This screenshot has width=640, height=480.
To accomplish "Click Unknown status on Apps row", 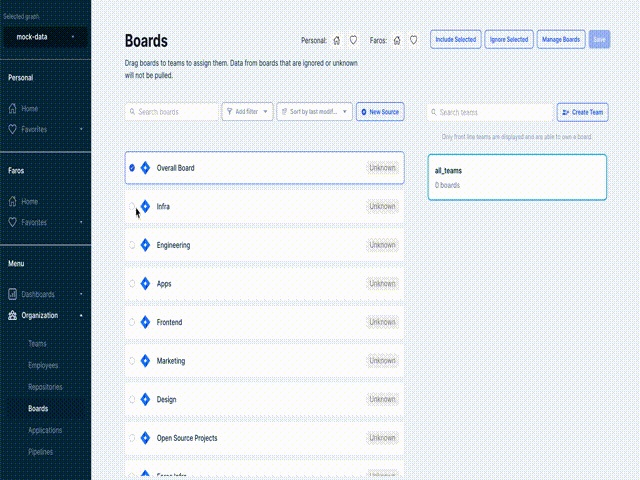I will [382, 284].
